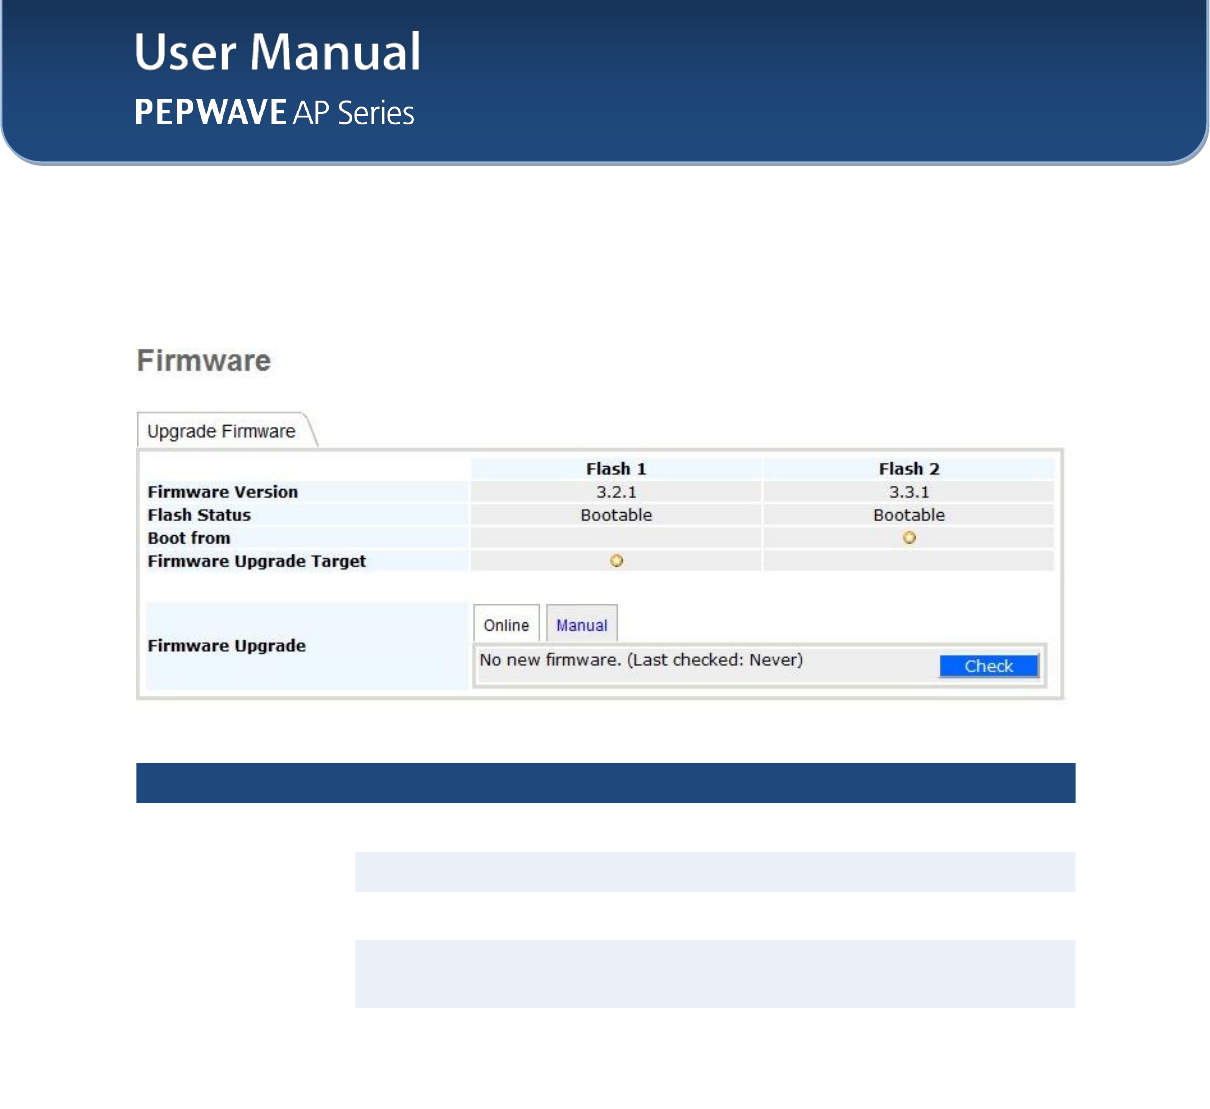
Task: Switch to the Manual firmware upgrade tab
Action: 581,624
